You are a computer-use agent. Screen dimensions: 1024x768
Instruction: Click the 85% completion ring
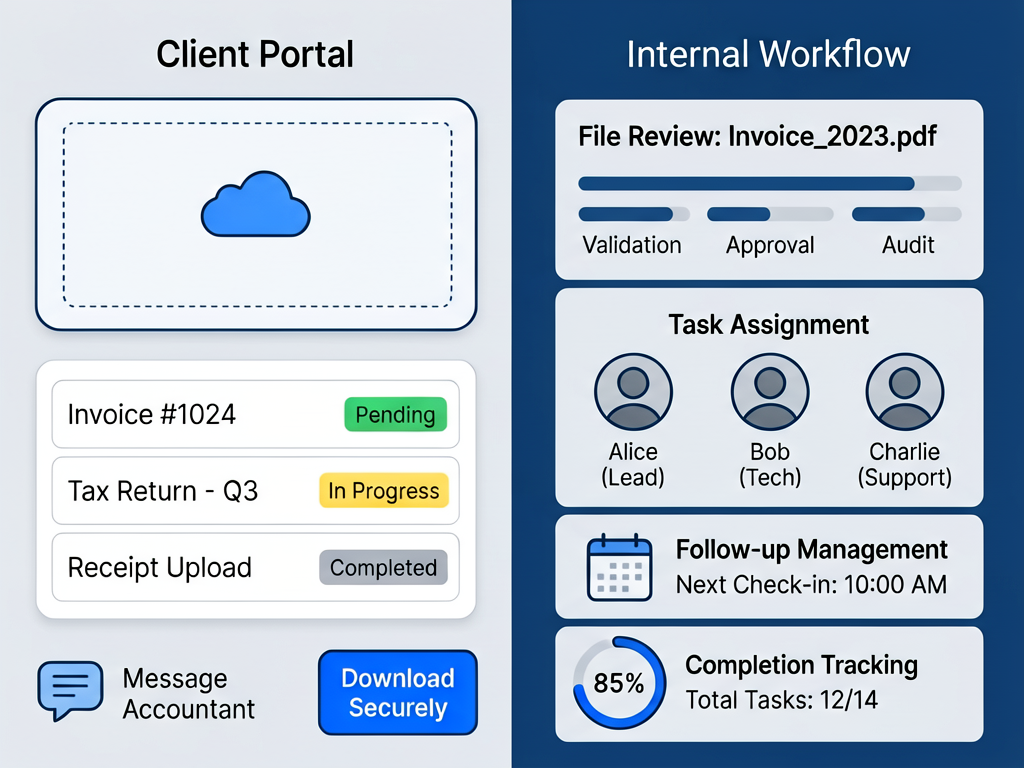pyautogui.click(x=618, y=684)
